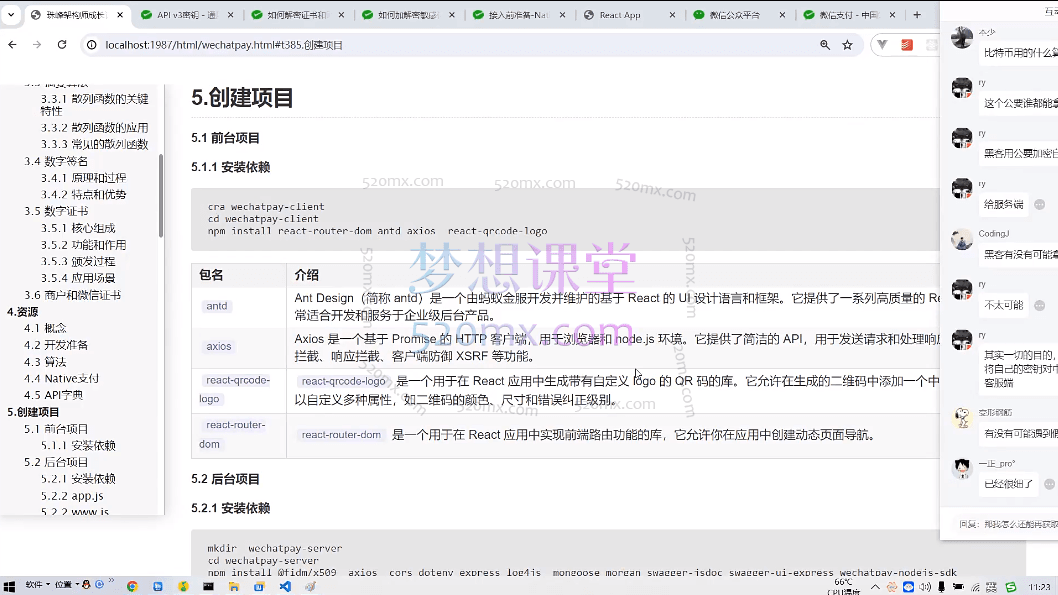Click the magnifier zoom icon in address bar
1058x595 pixels.
[x=825, y=45]
